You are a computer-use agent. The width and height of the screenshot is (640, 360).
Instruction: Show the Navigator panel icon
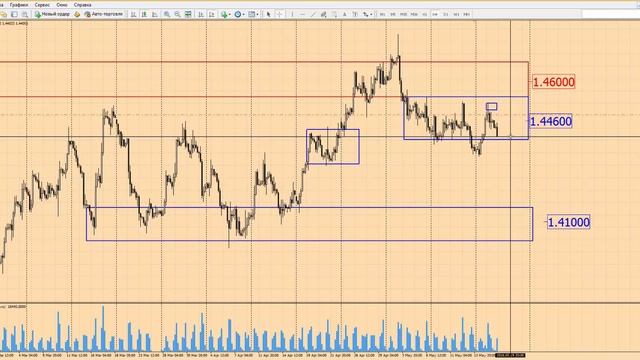click(x=4, y=14)
